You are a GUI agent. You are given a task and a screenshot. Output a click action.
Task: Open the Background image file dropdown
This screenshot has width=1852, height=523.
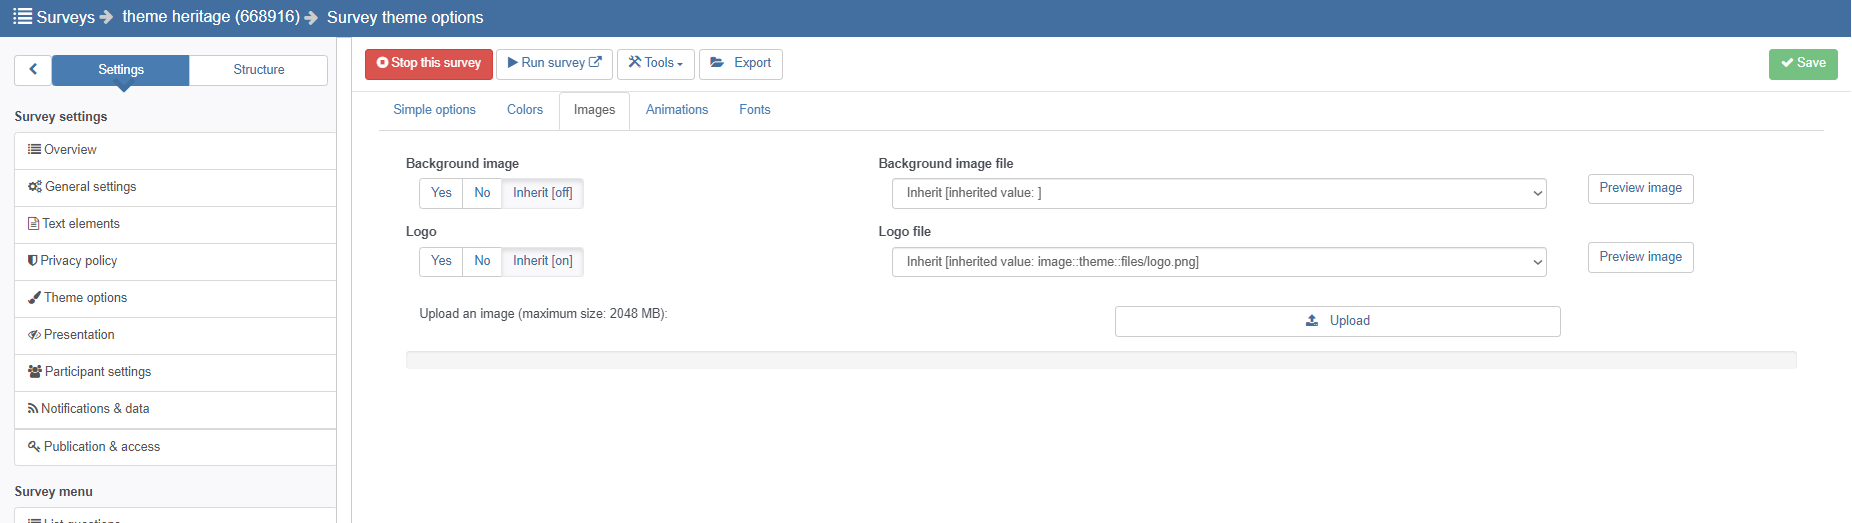tap(1218, 193)
